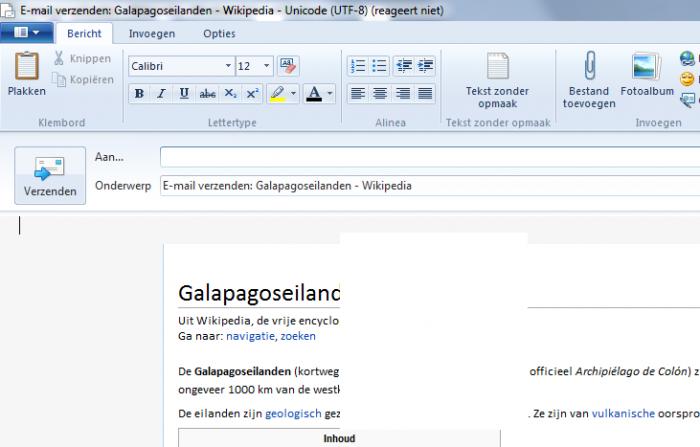Open the blue application menu button
The height and width of the screenshot is (447, 700).
26,33
